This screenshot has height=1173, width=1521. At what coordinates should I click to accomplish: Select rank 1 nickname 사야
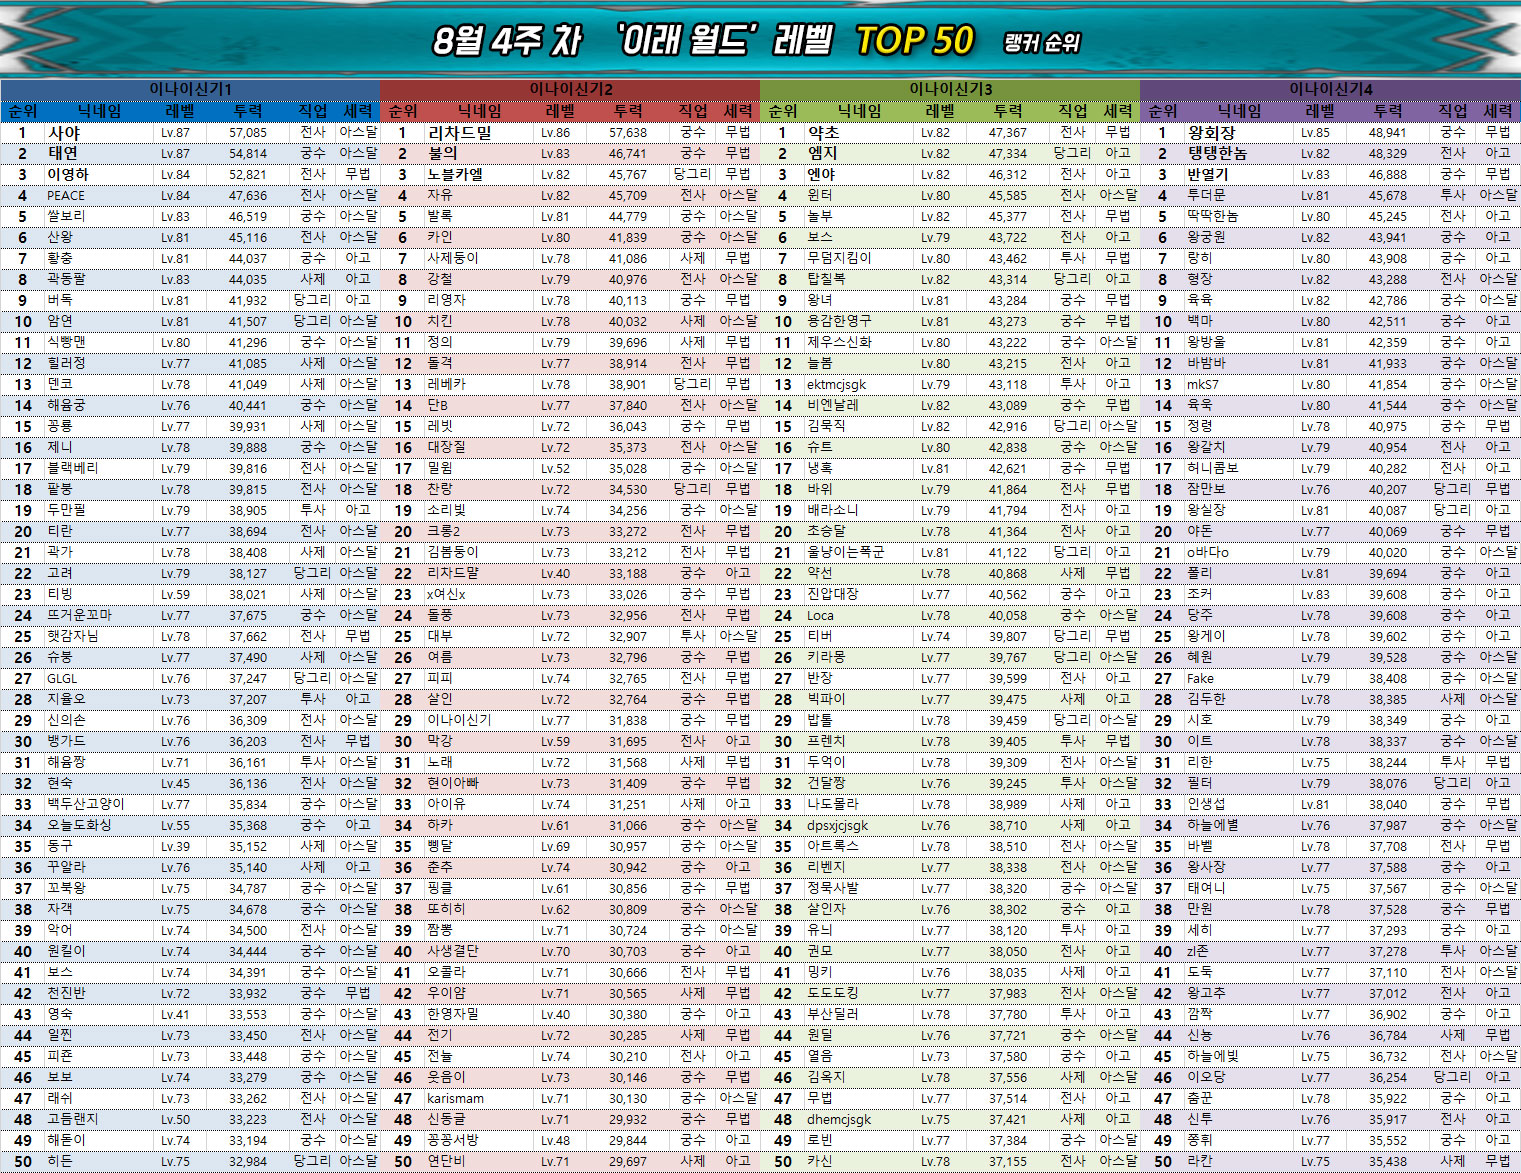coord(64,132)
